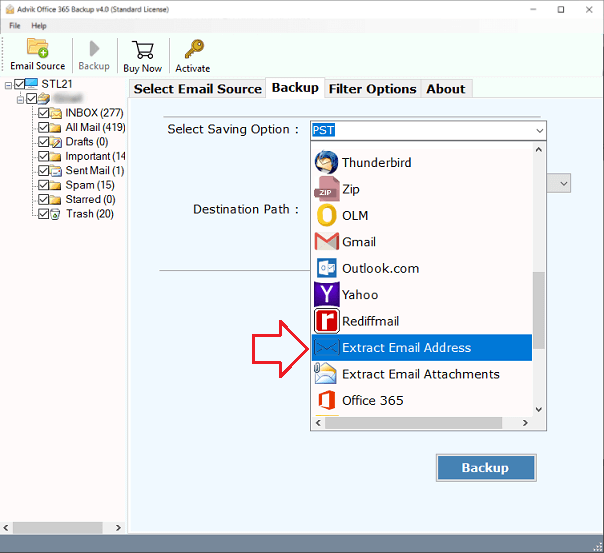604x553 pixels.
Task: Switch to the About tab
Action: click(x=446, y=89)
